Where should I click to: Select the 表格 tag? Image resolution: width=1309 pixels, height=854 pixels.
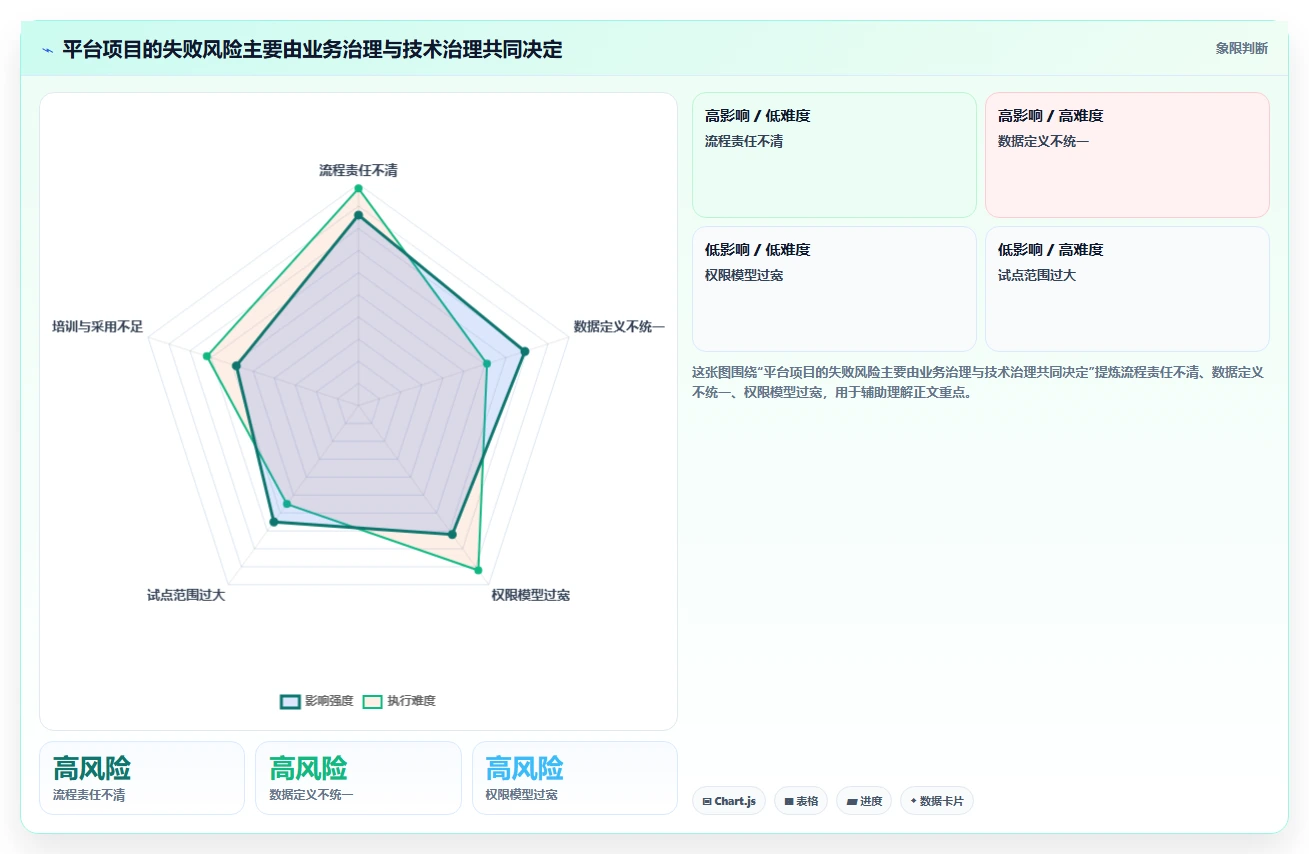click(x=801, y=801)
